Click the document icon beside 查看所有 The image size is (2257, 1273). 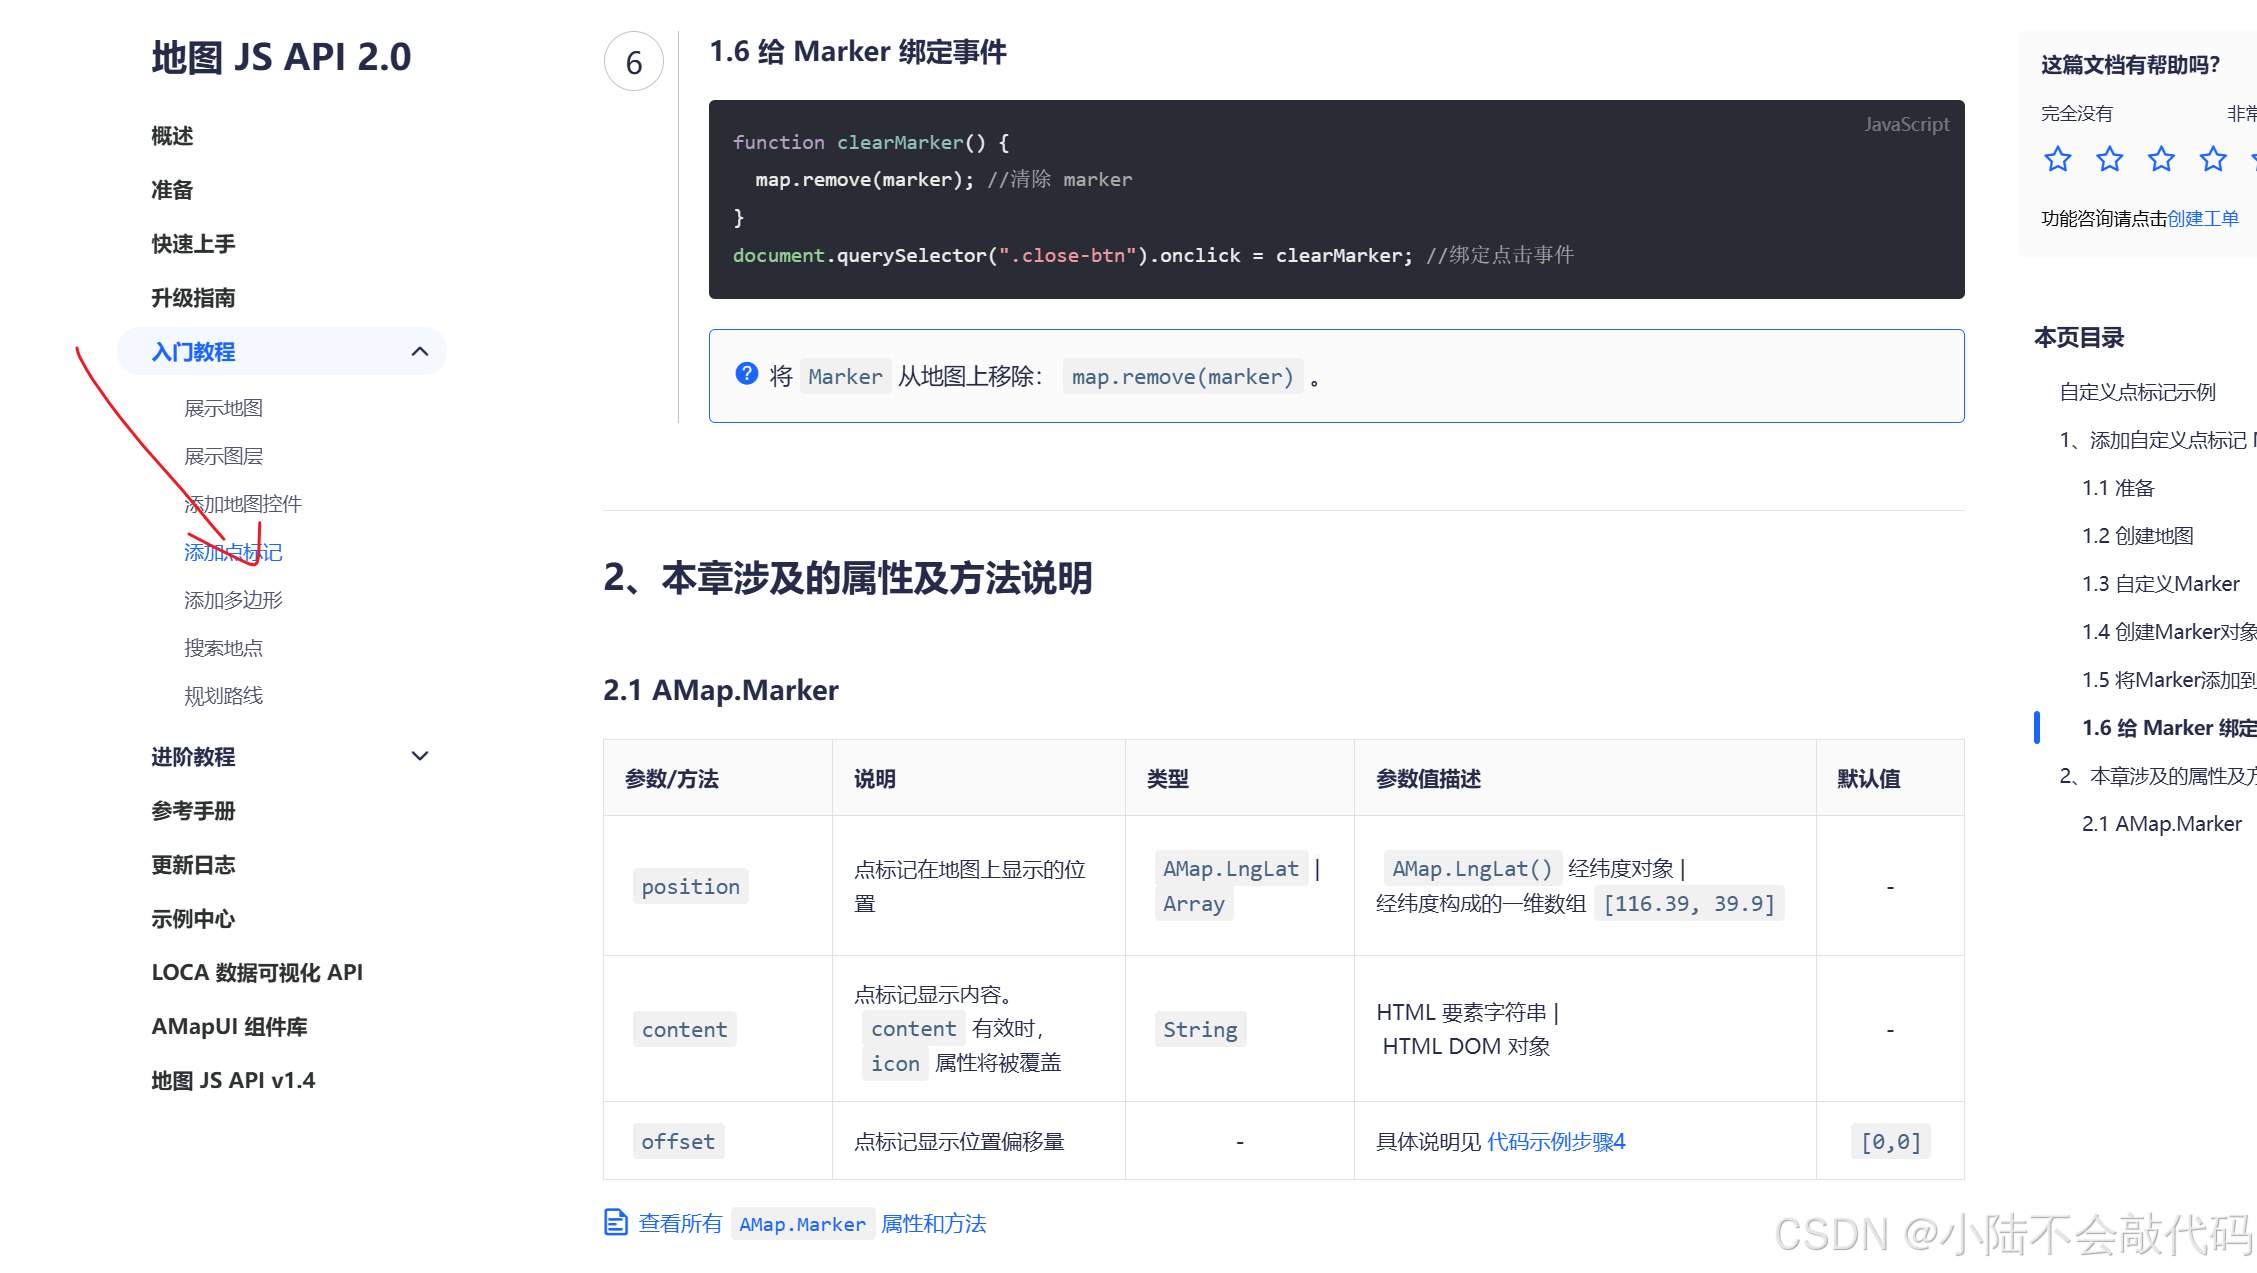tap(615, 1222)
